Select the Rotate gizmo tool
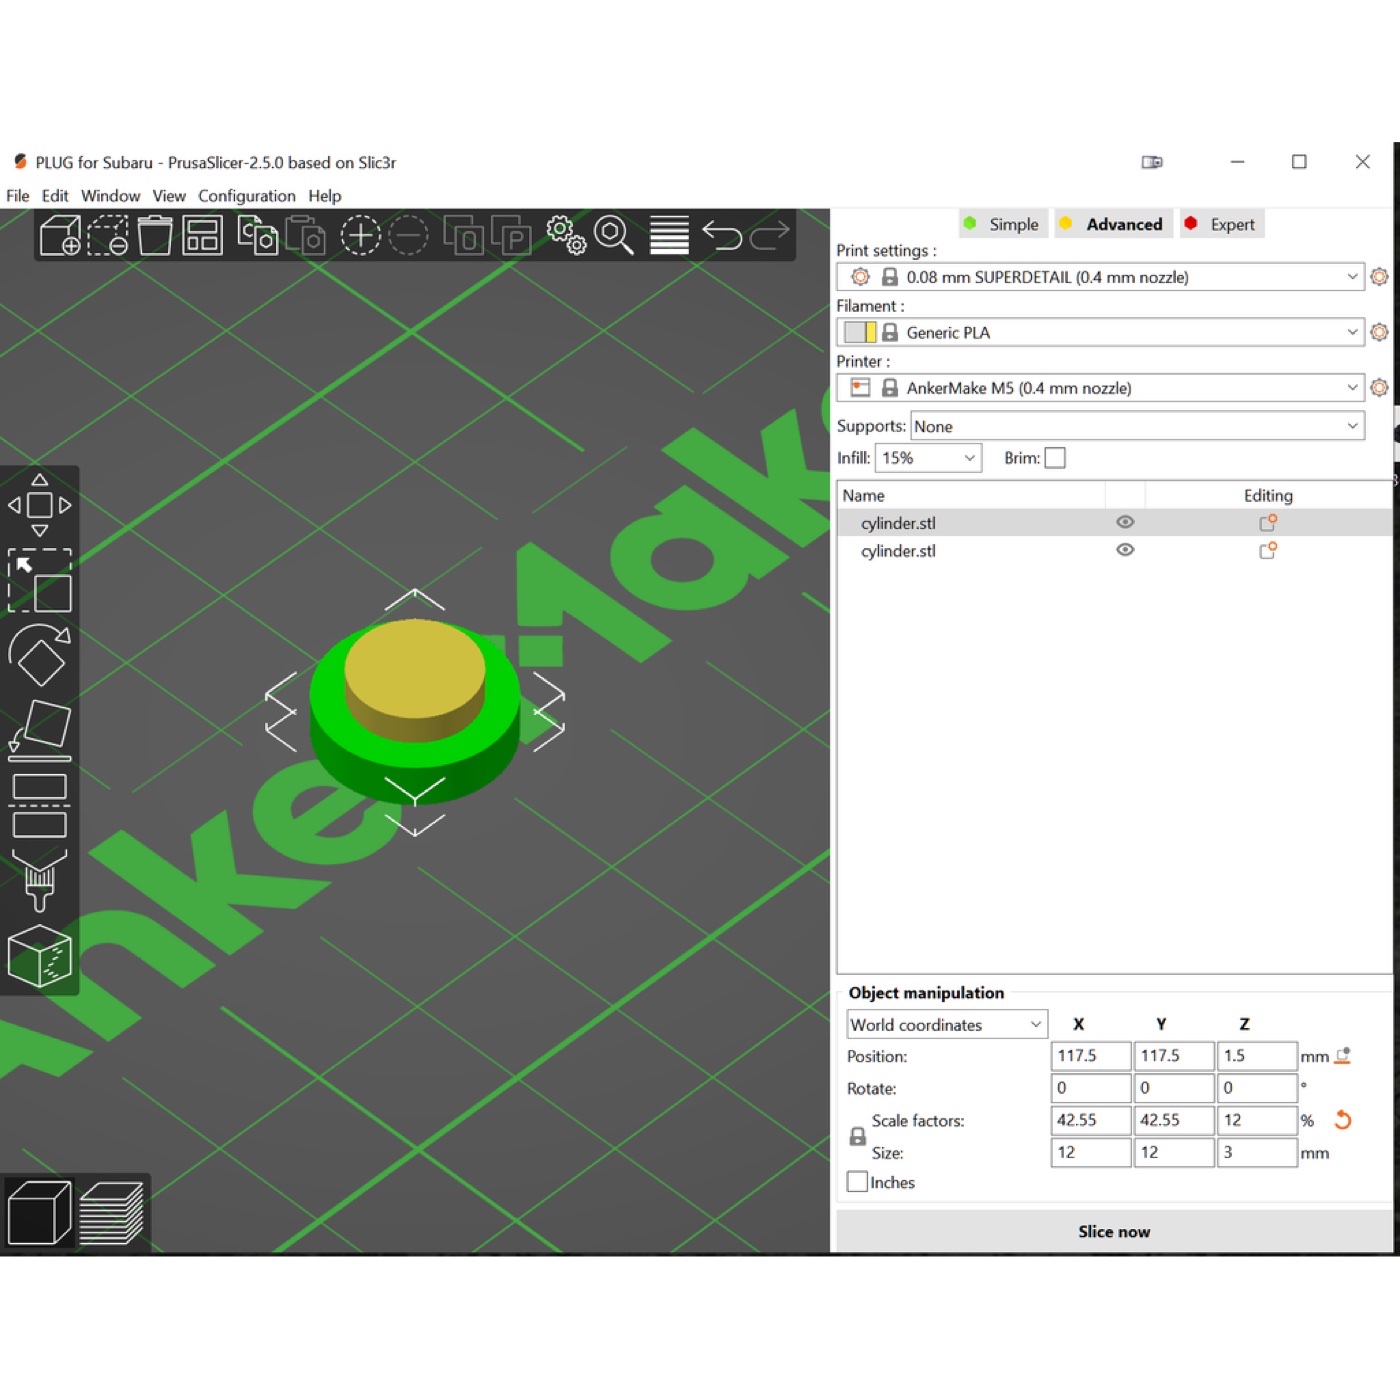This screenshot has width=1400, height=1400. (40, 655)
